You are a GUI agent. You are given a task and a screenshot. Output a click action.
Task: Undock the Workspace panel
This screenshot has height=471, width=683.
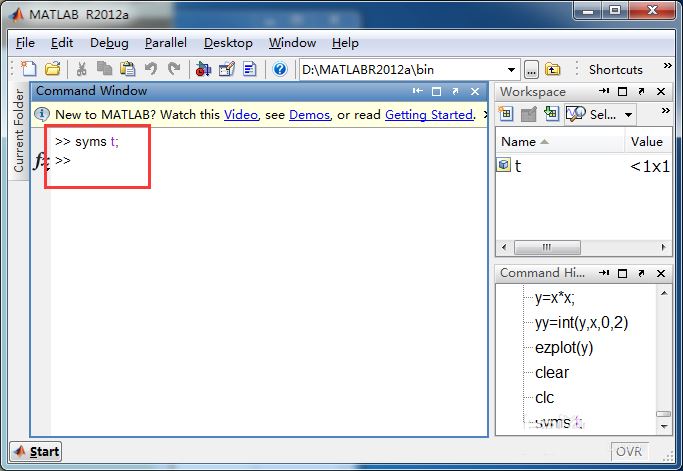point(641,91)
